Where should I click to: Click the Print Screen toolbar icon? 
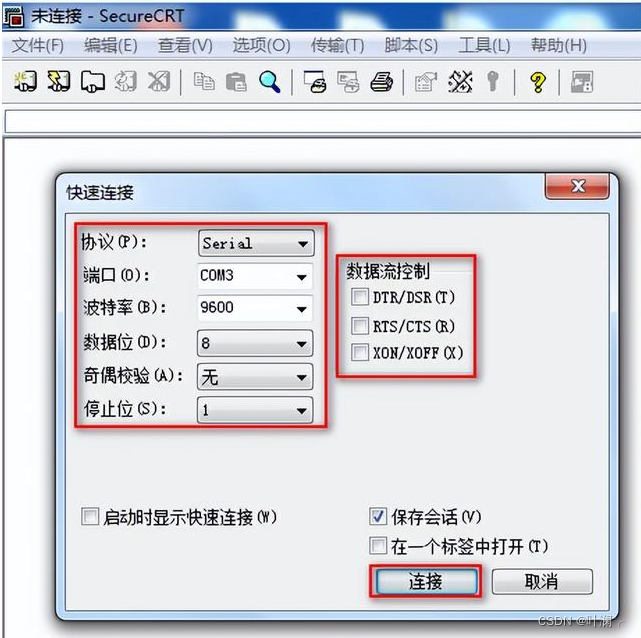pyautogui.click(x=315, y=81)
